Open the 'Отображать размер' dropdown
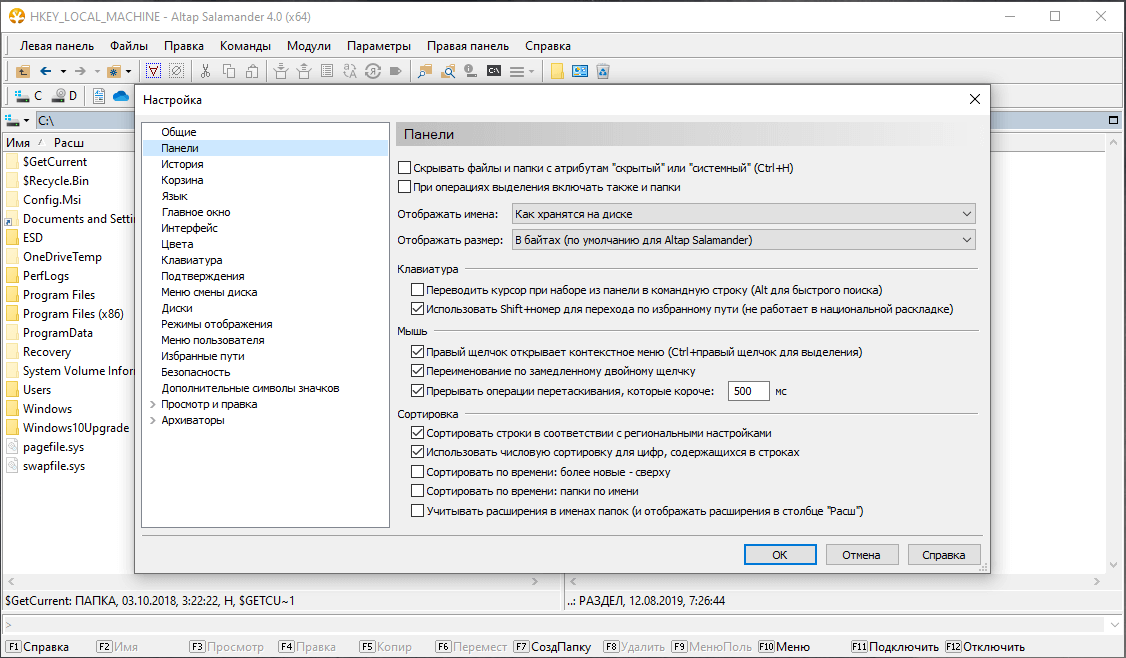The width and height of the screenshot is (1126, 658). pyautogui.click(x=743, y=240)
